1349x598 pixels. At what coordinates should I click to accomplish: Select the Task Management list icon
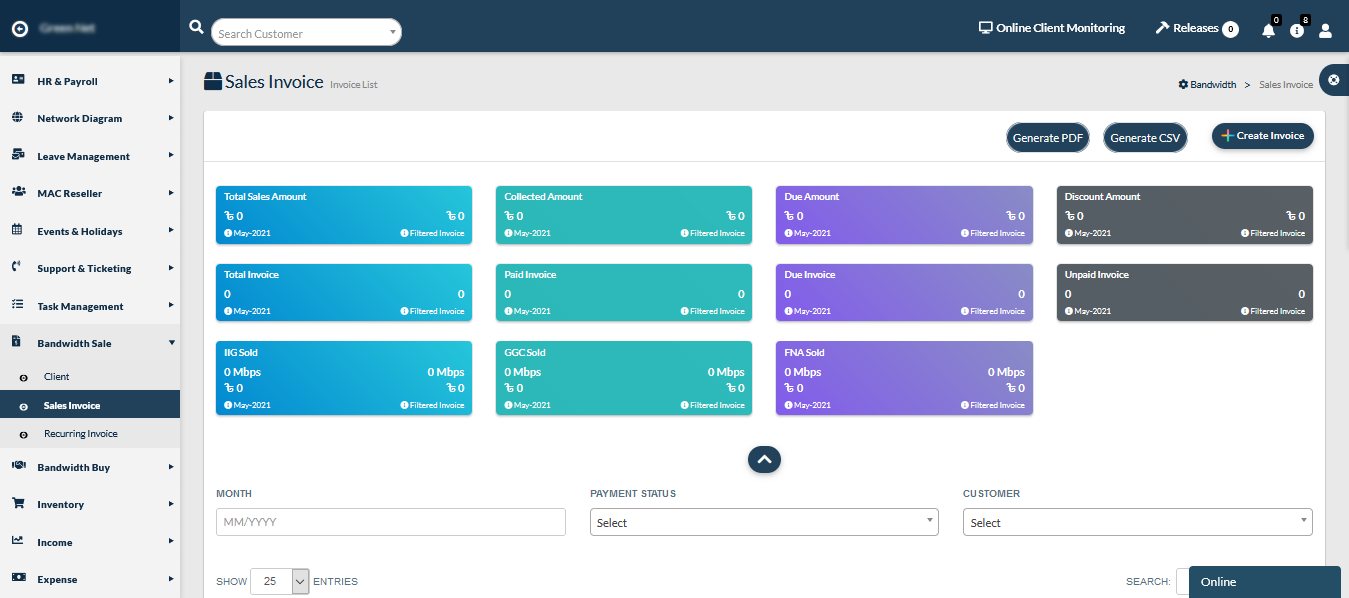click(17, 305)
